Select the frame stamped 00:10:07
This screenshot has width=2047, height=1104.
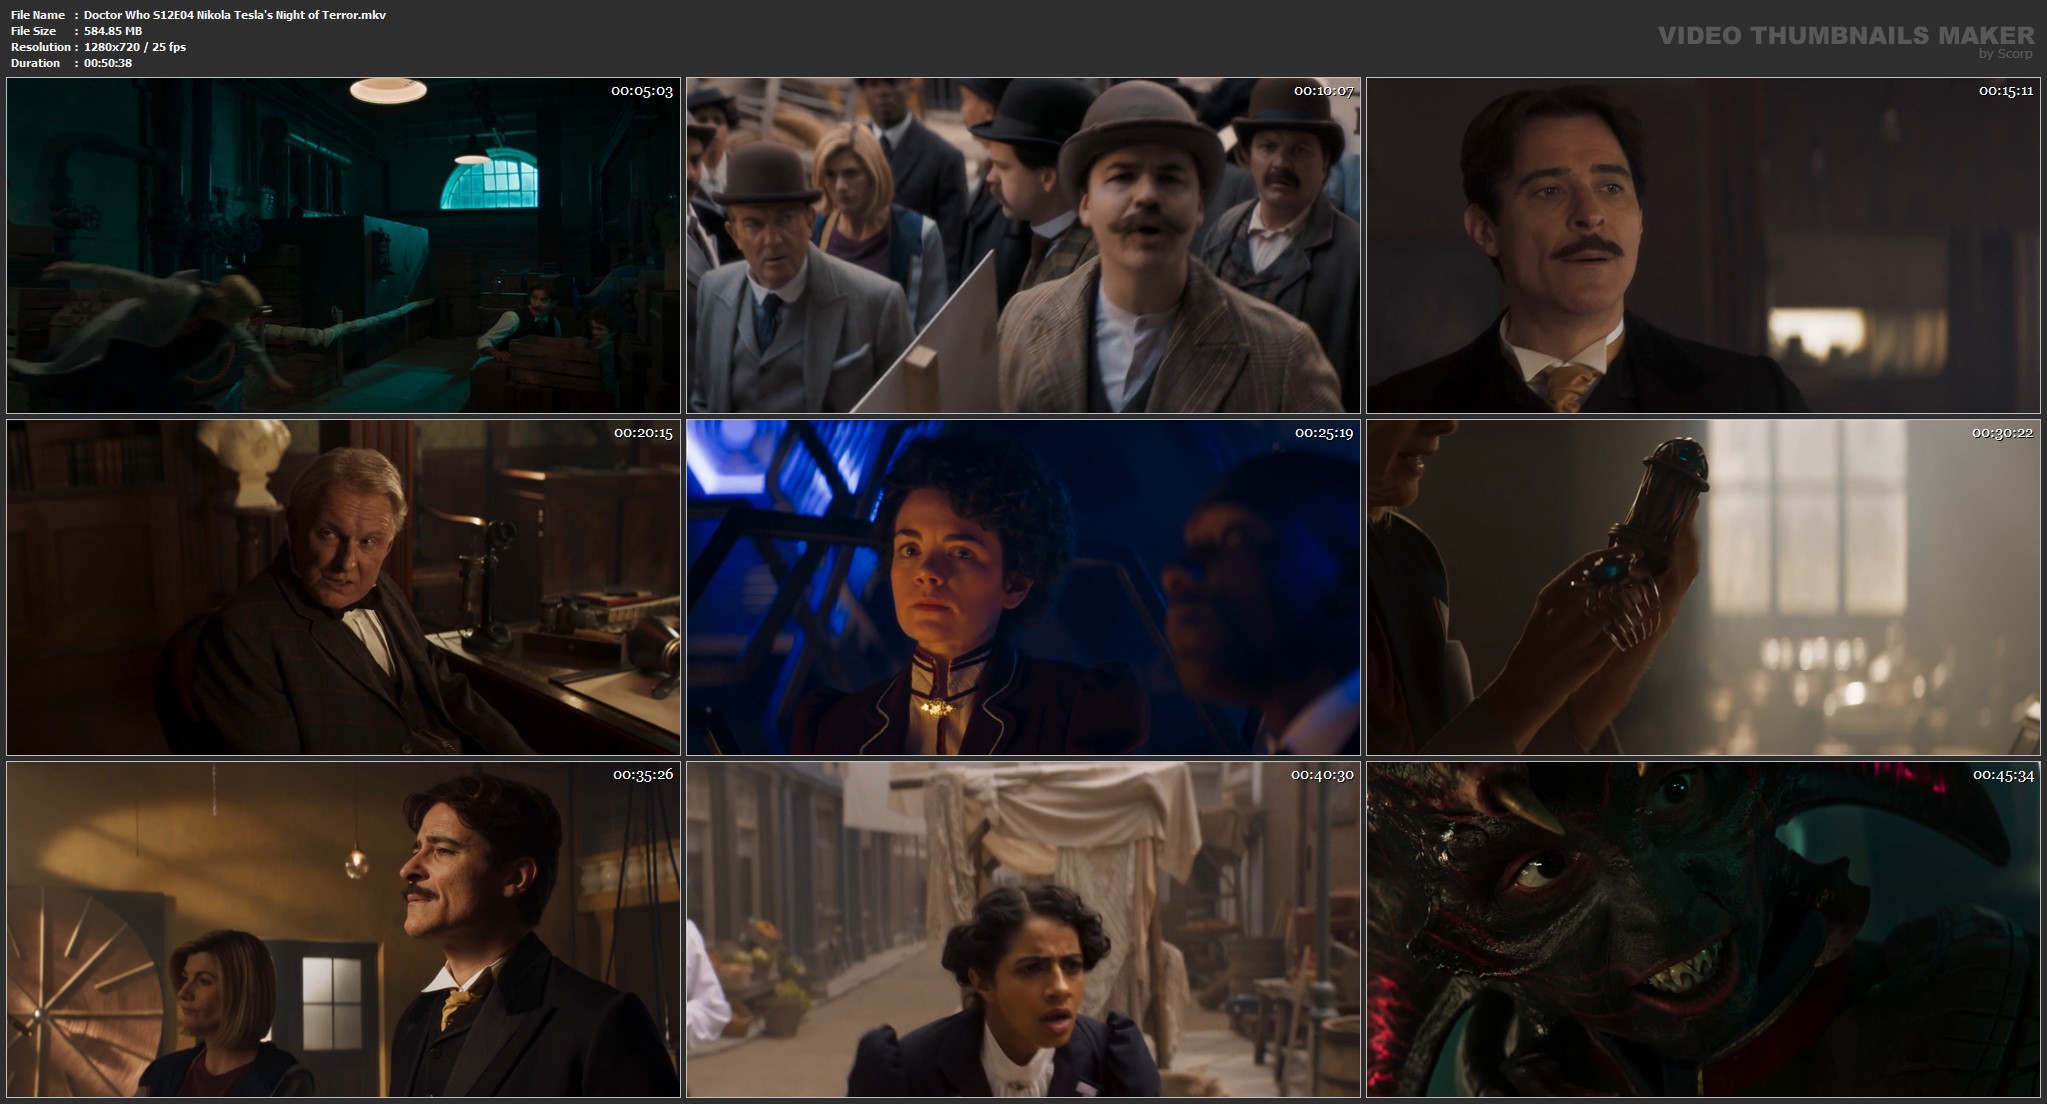tap(1023, 246)
